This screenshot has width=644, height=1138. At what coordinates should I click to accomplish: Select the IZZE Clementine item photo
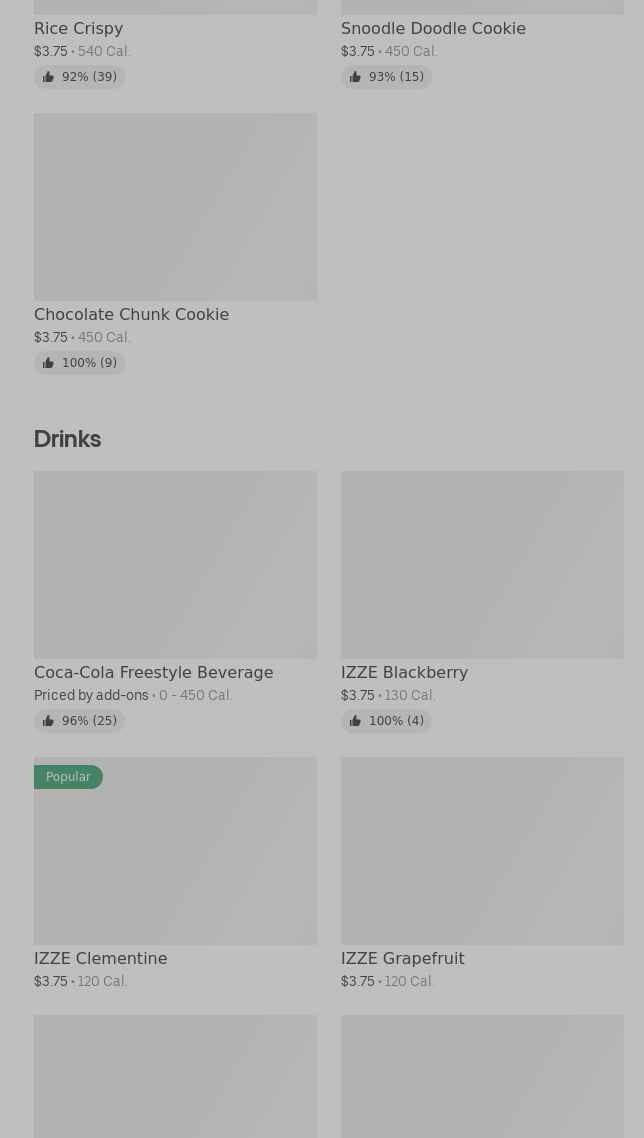175,860
